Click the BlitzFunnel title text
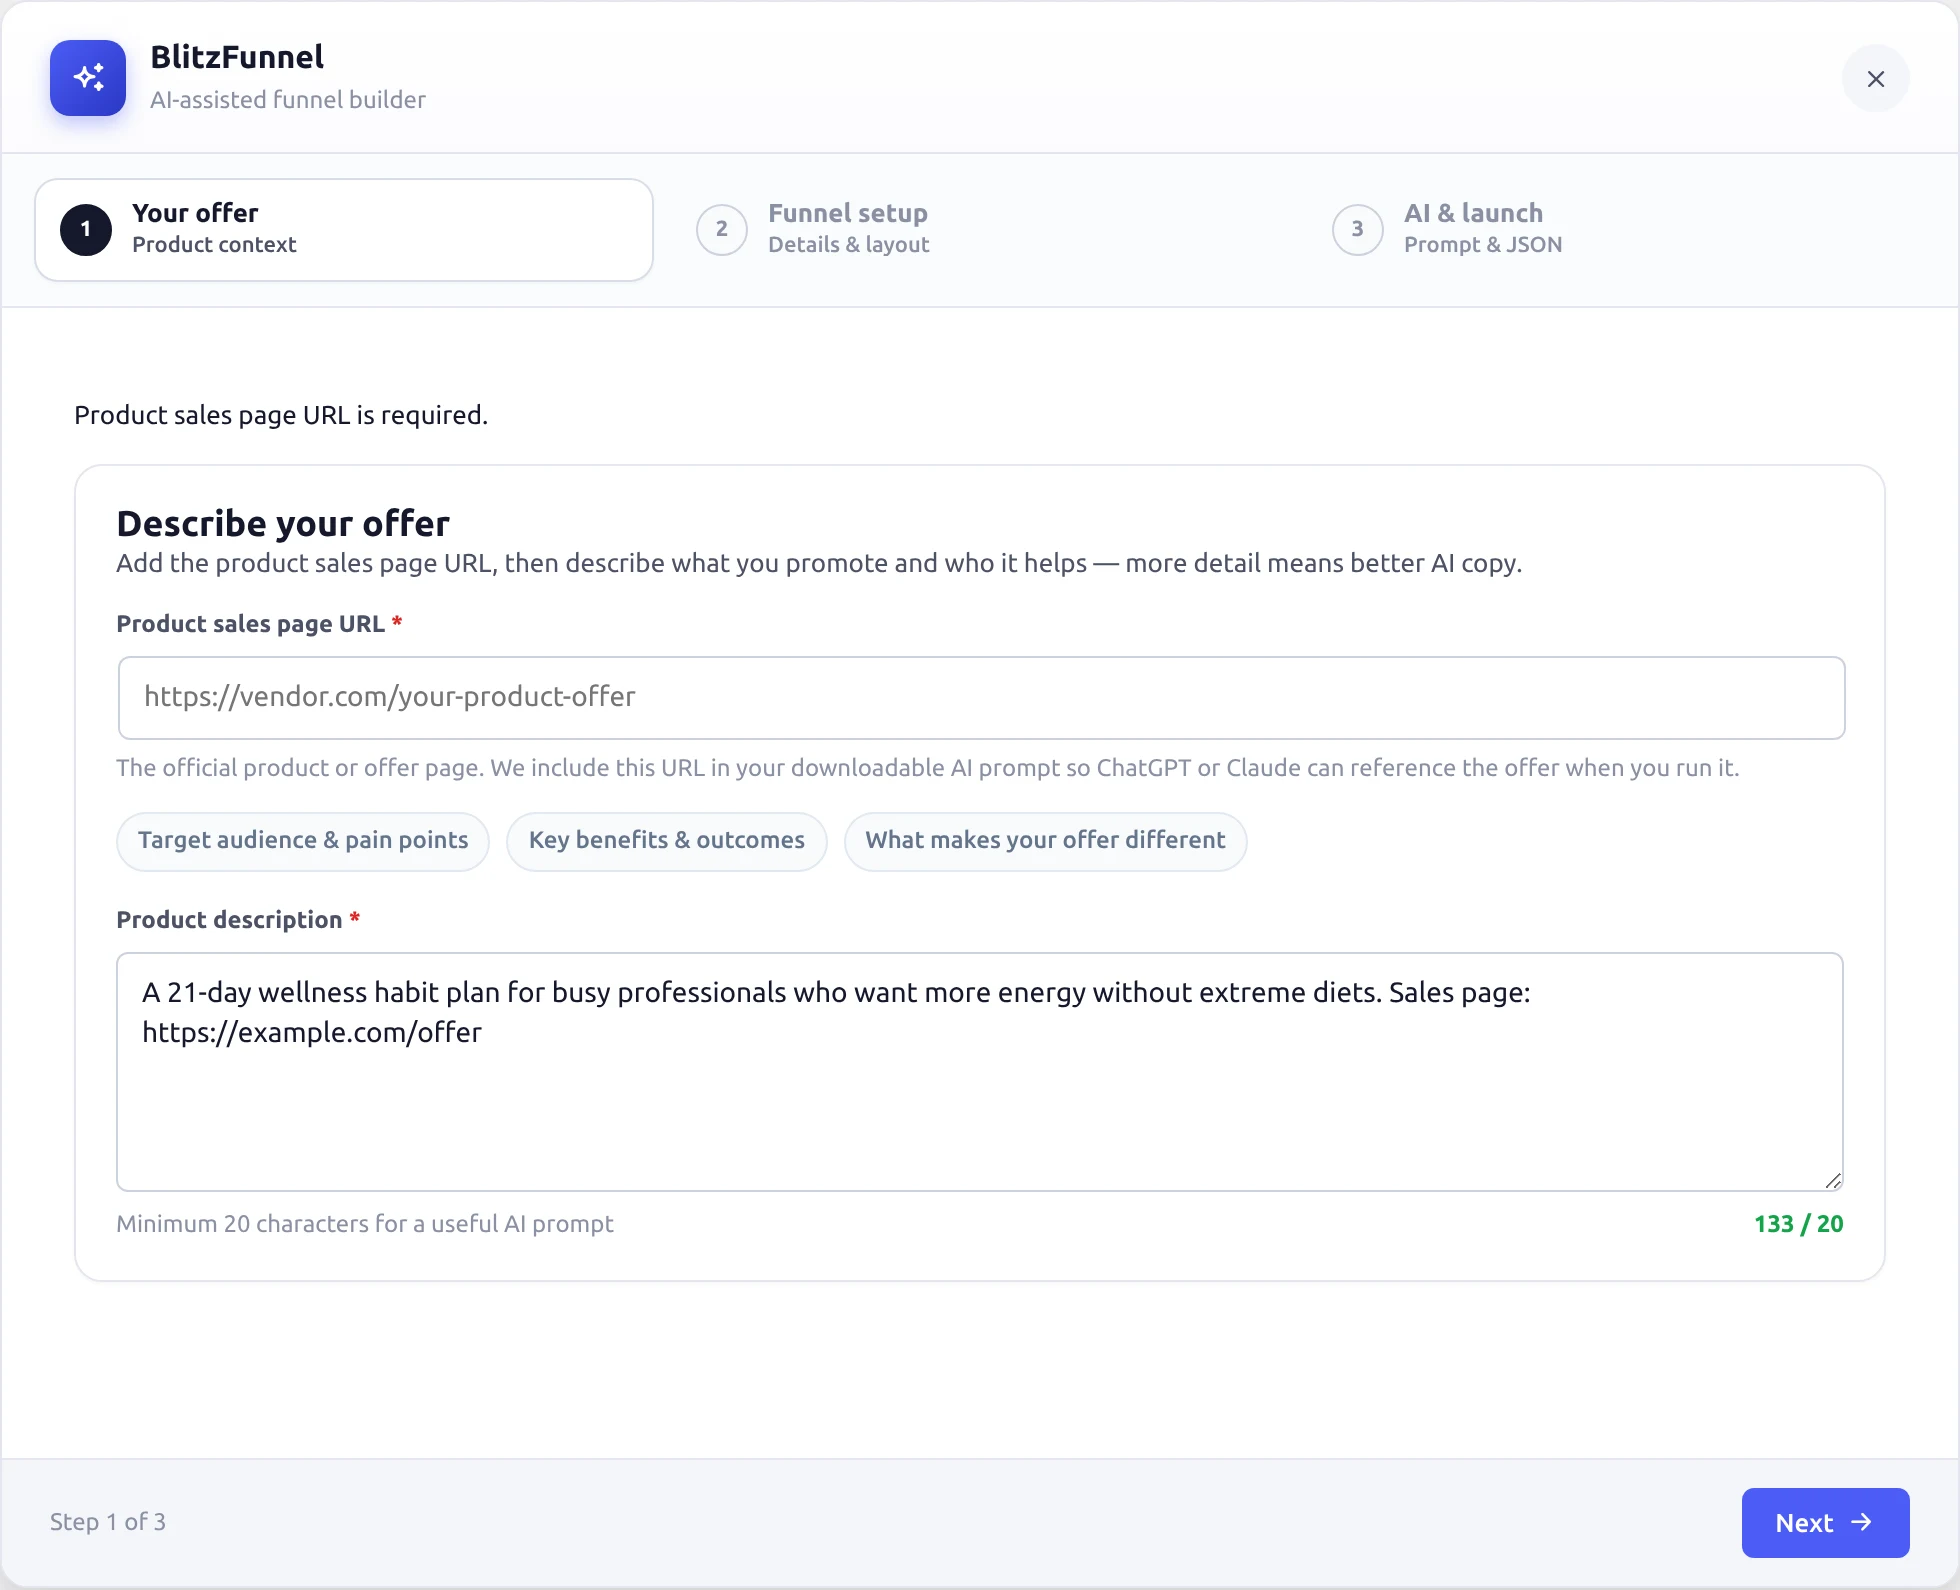The height and width of the screenshot is (1590, 1960). coord(237,57)
